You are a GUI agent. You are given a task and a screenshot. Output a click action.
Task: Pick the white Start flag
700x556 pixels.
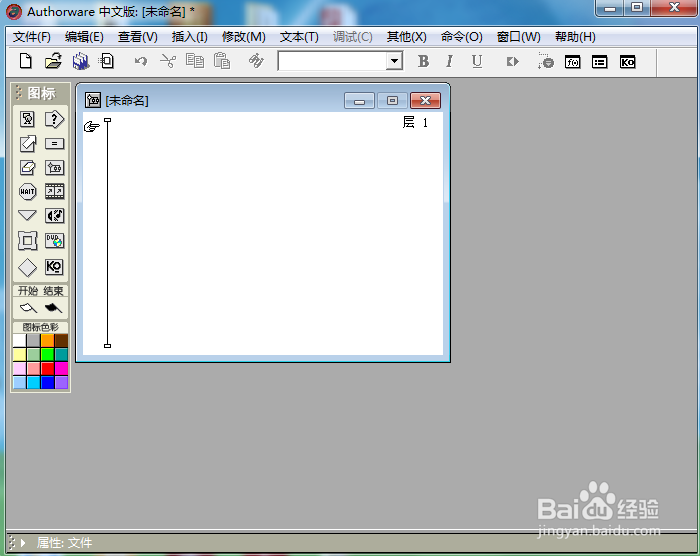click(29, 308)
